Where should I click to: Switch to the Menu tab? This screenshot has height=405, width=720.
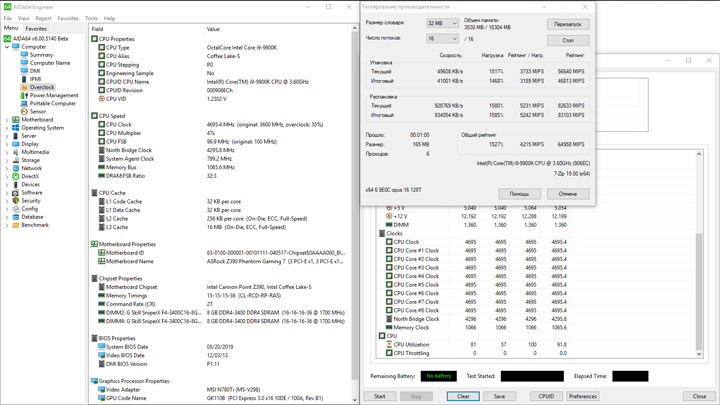click(x=11, y=28)
